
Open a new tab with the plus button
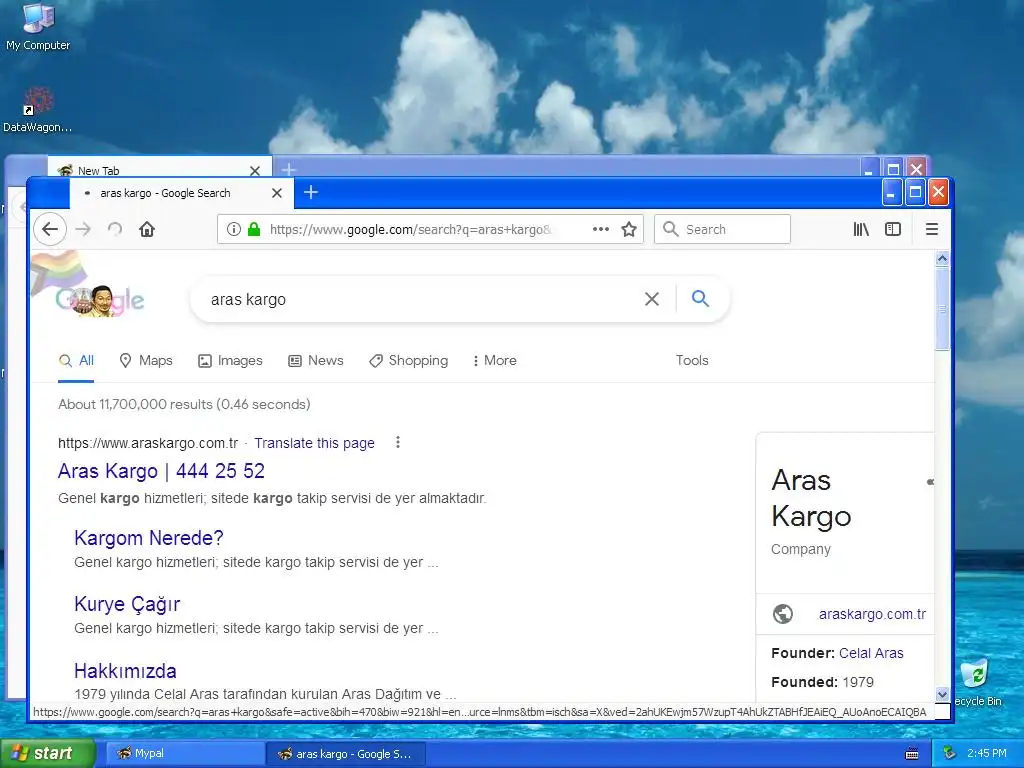click(311, 192)
